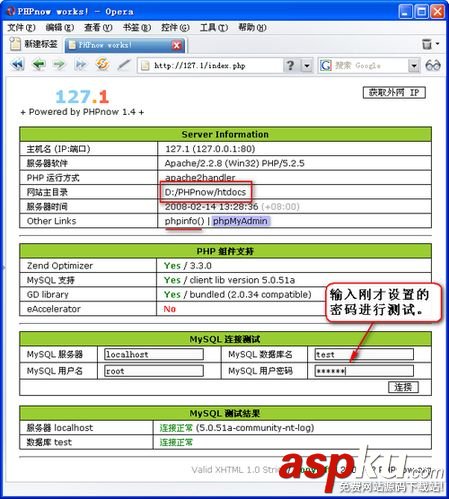Go back with the green back arrow
The image size is (449, 499).
point(39,64)
